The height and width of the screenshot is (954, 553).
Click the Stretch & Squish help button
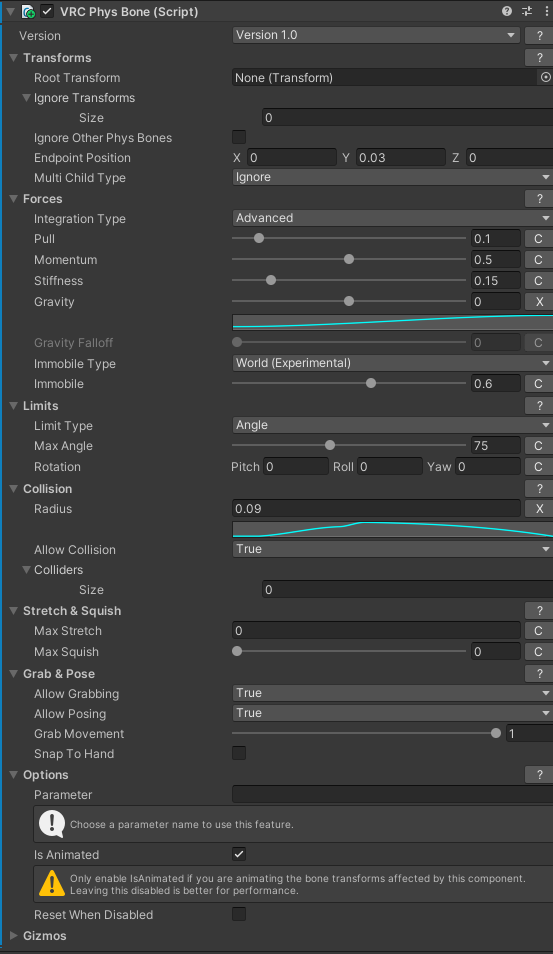[539, 610]
